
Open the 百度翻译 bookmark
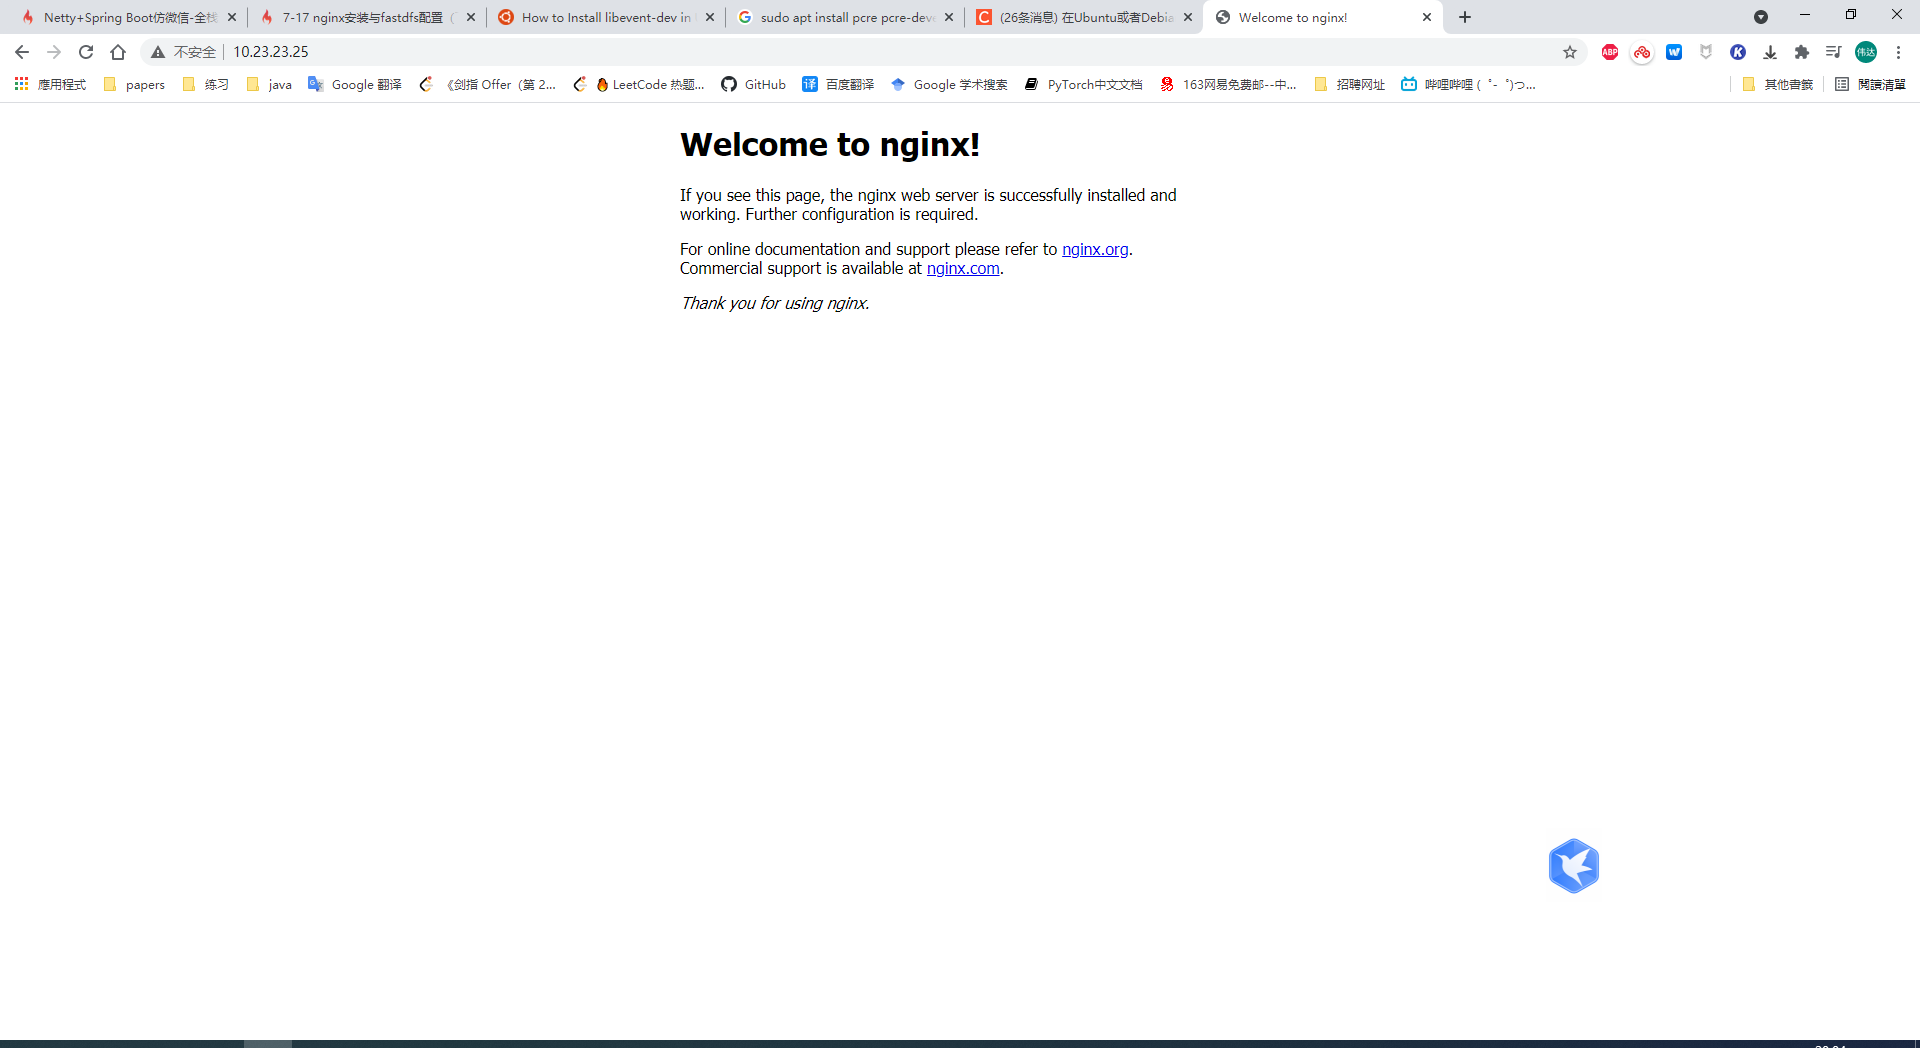838,84
